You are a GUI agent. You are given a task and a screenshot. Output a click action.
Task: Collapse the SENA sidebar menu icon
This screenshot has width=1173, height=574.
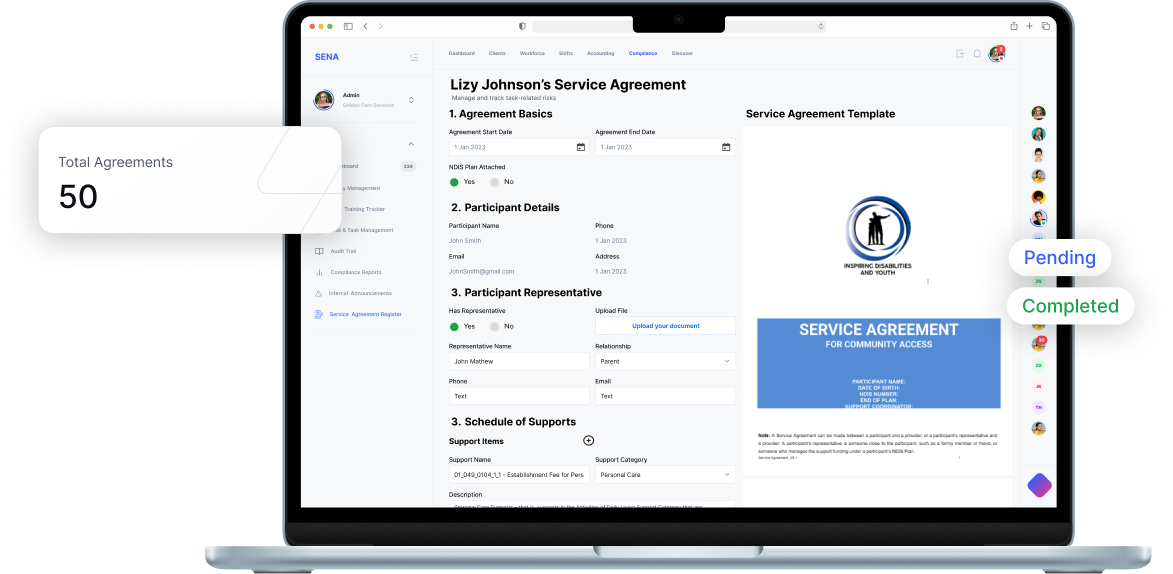[414, 57]
